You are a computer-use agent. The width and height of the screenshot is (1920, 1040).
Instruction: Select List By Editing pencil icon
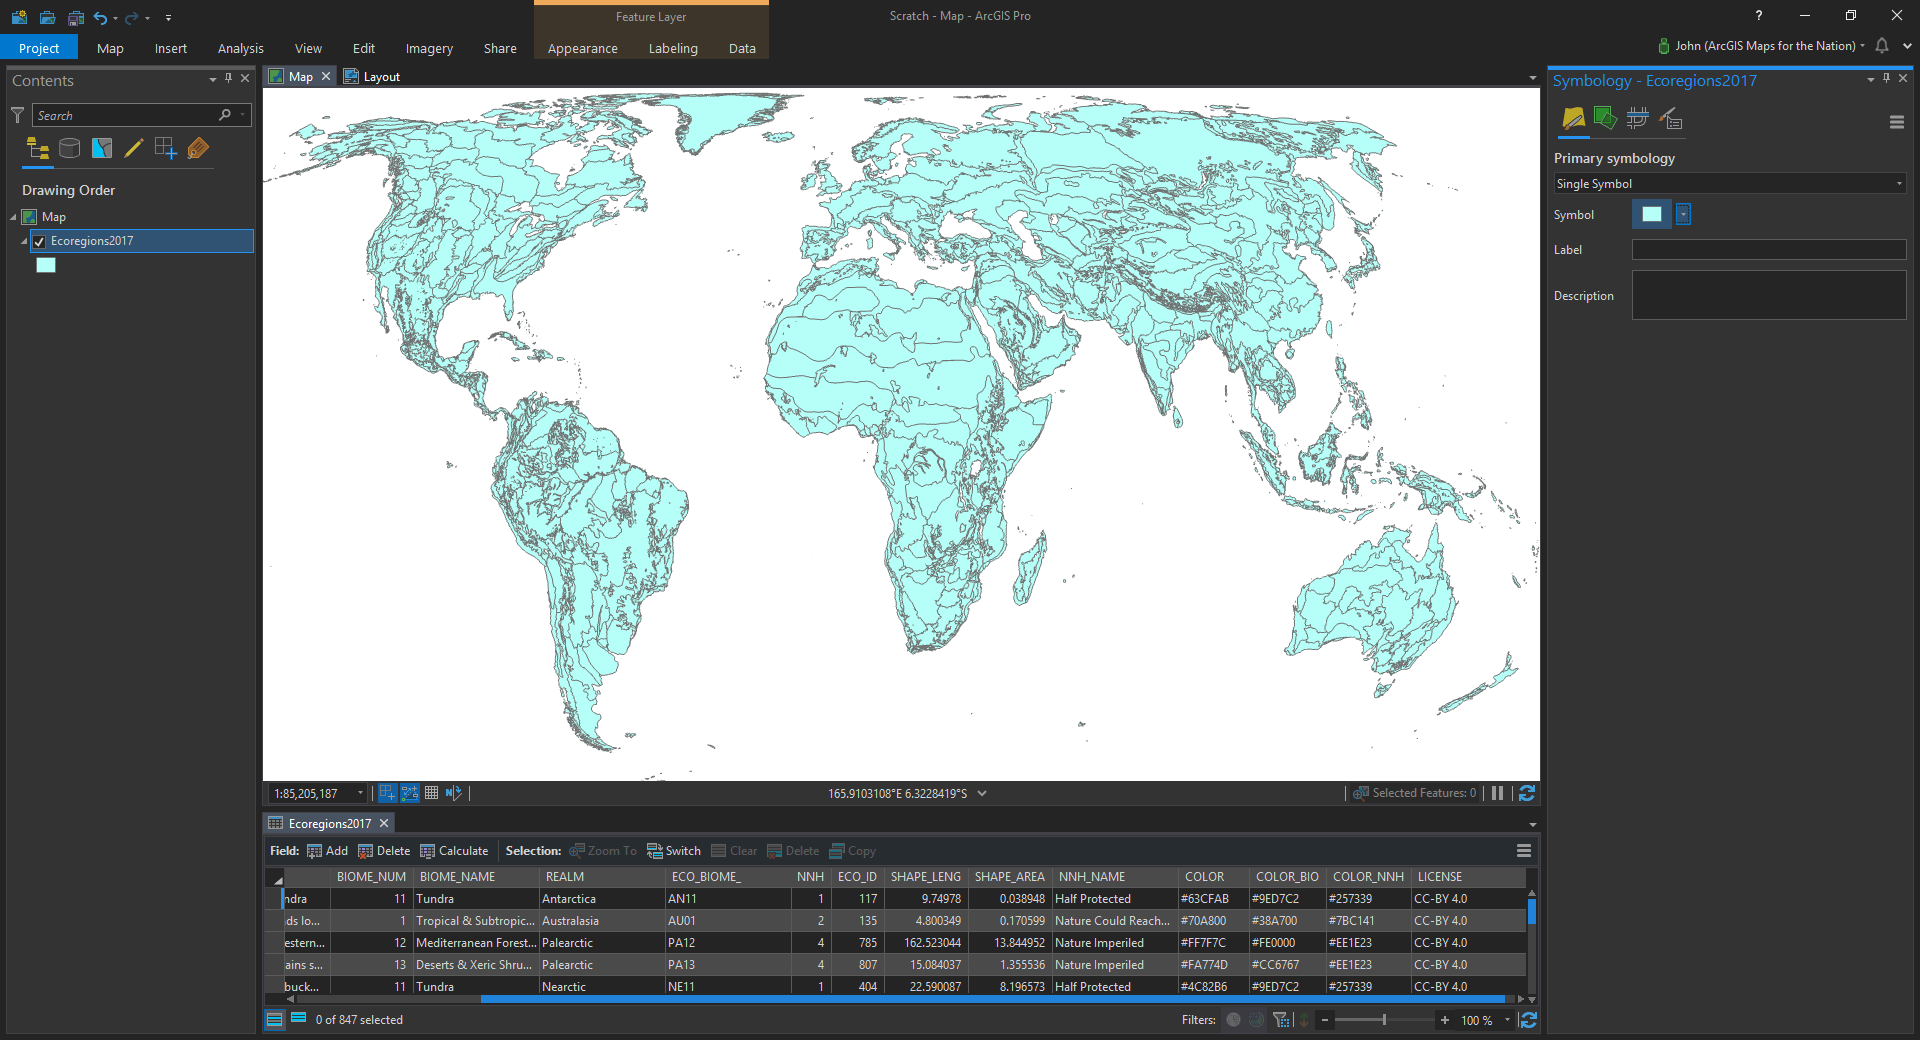[x=133, y=149]
